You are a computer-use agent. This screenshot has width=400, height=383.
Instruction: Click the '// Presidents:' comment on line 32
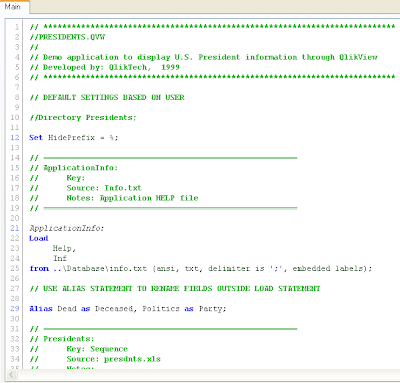[x=62, y=339]
